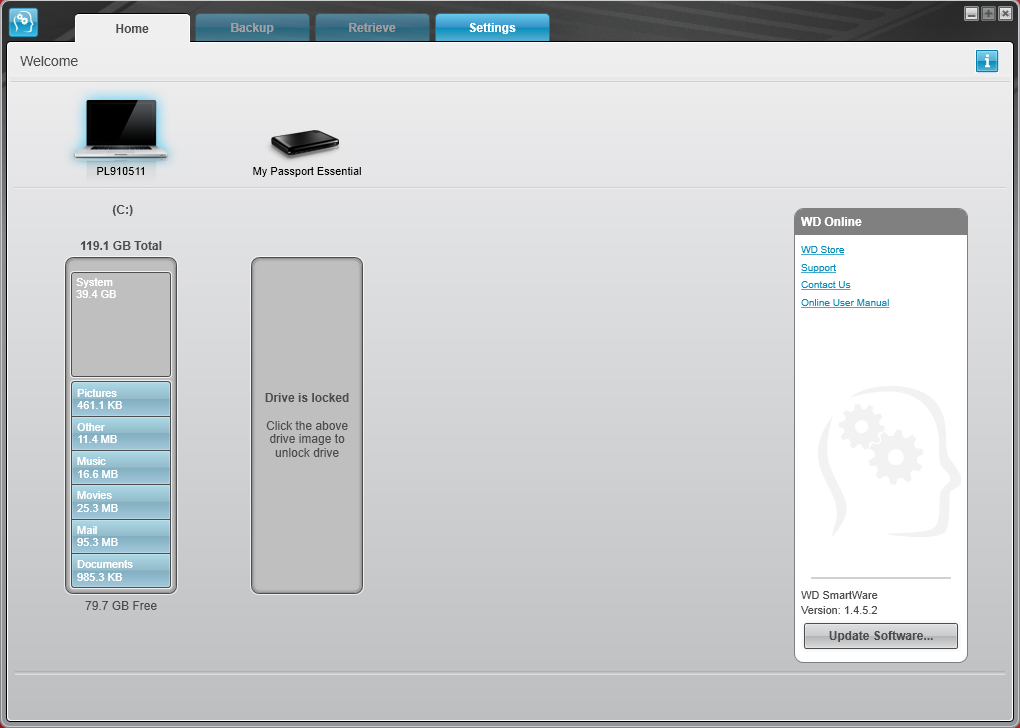Click the Welcome heading text

(49, 61)
